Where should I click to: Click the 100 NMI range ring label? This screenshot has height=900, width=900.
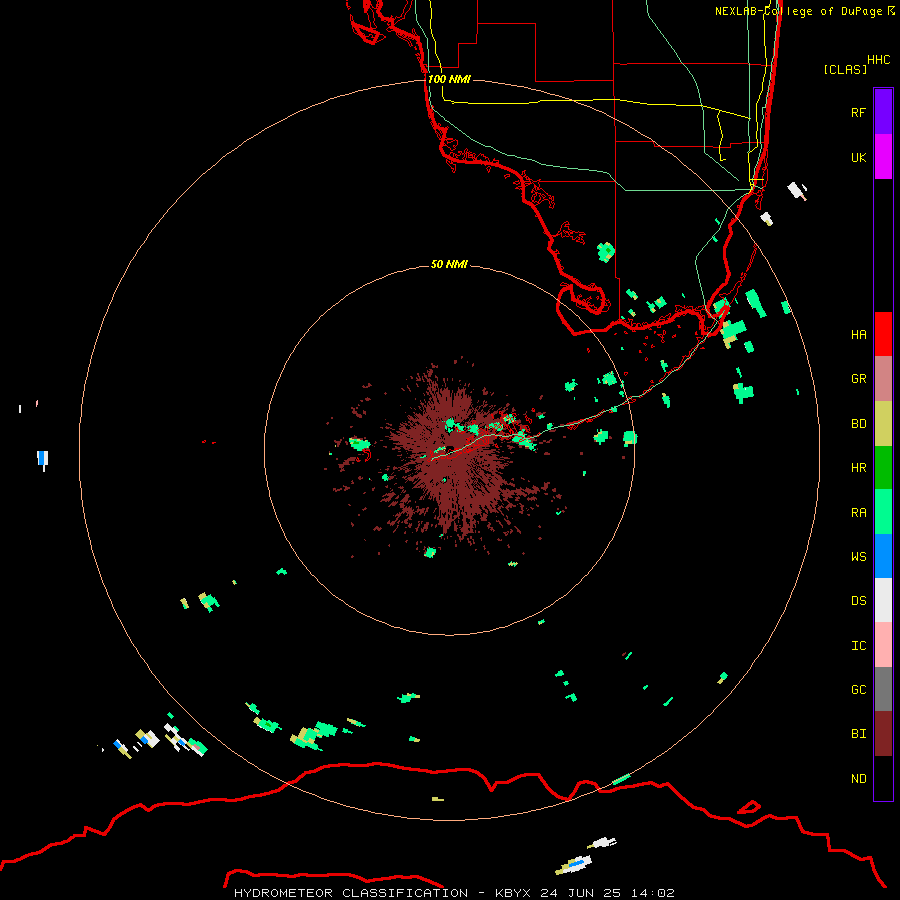pos(449,79)
